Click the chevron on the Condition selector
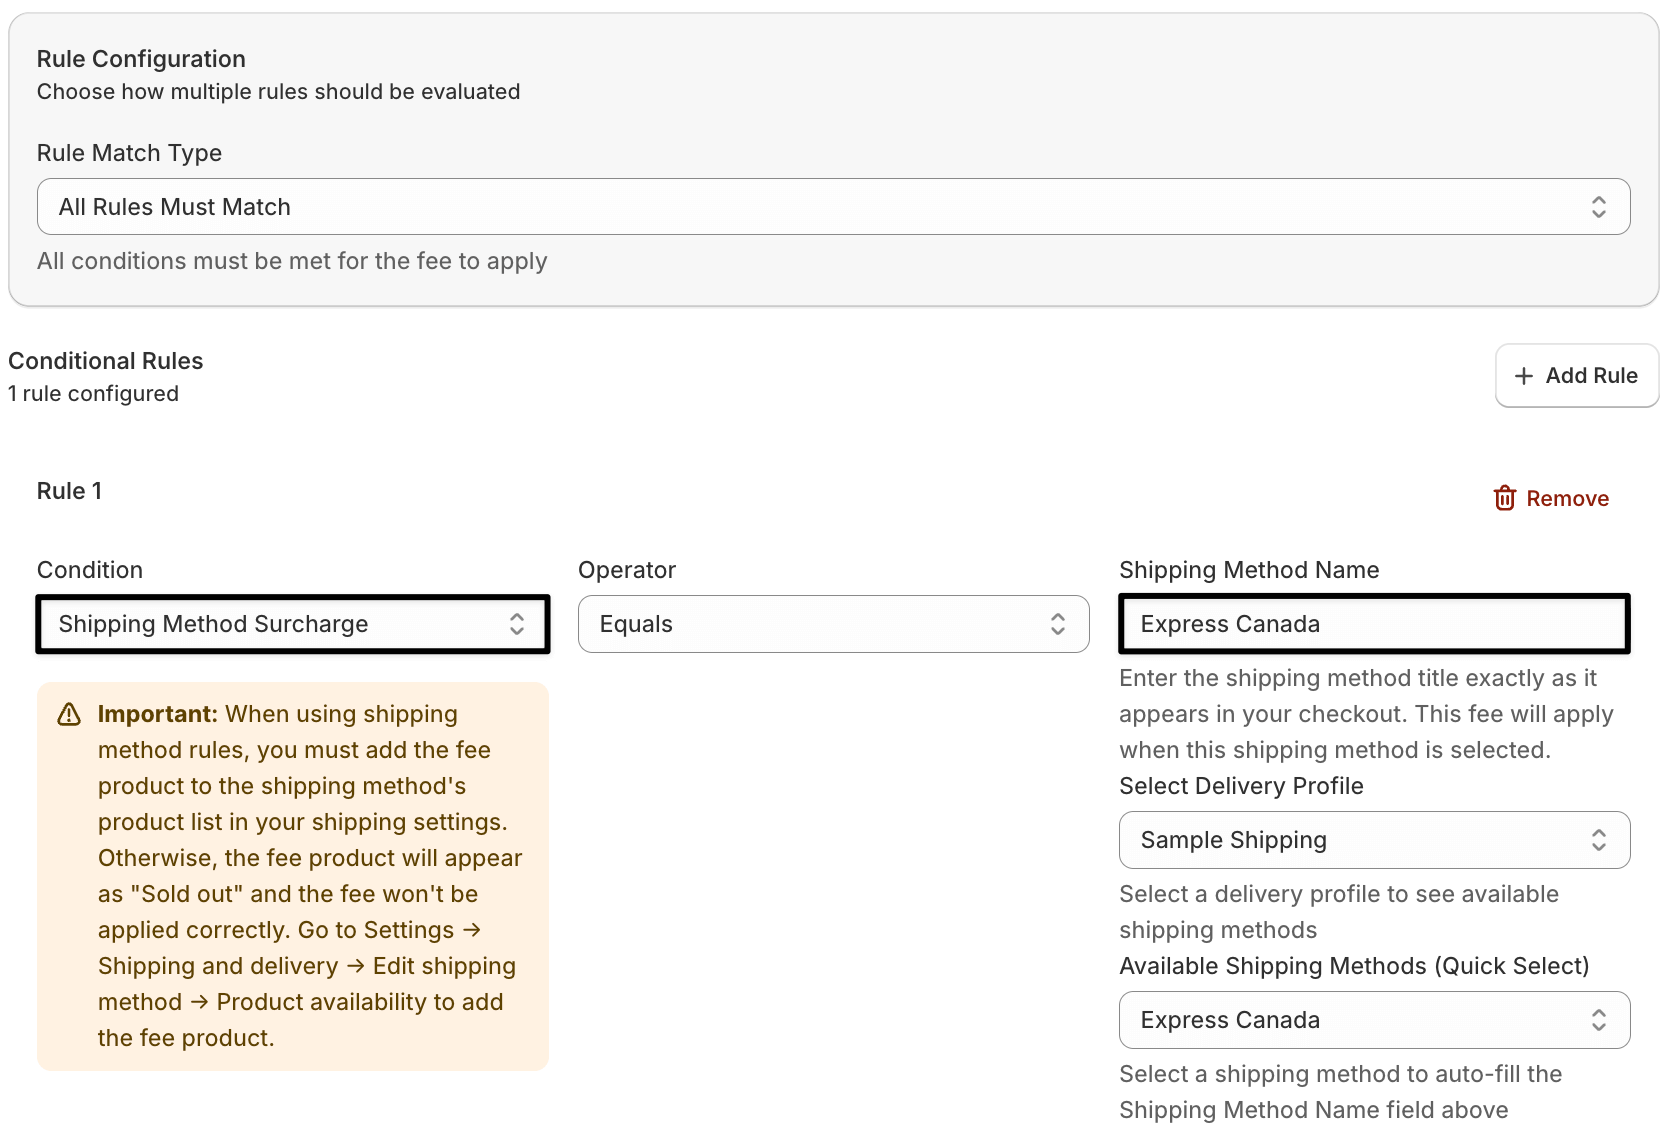 click(x=517, y=623)
